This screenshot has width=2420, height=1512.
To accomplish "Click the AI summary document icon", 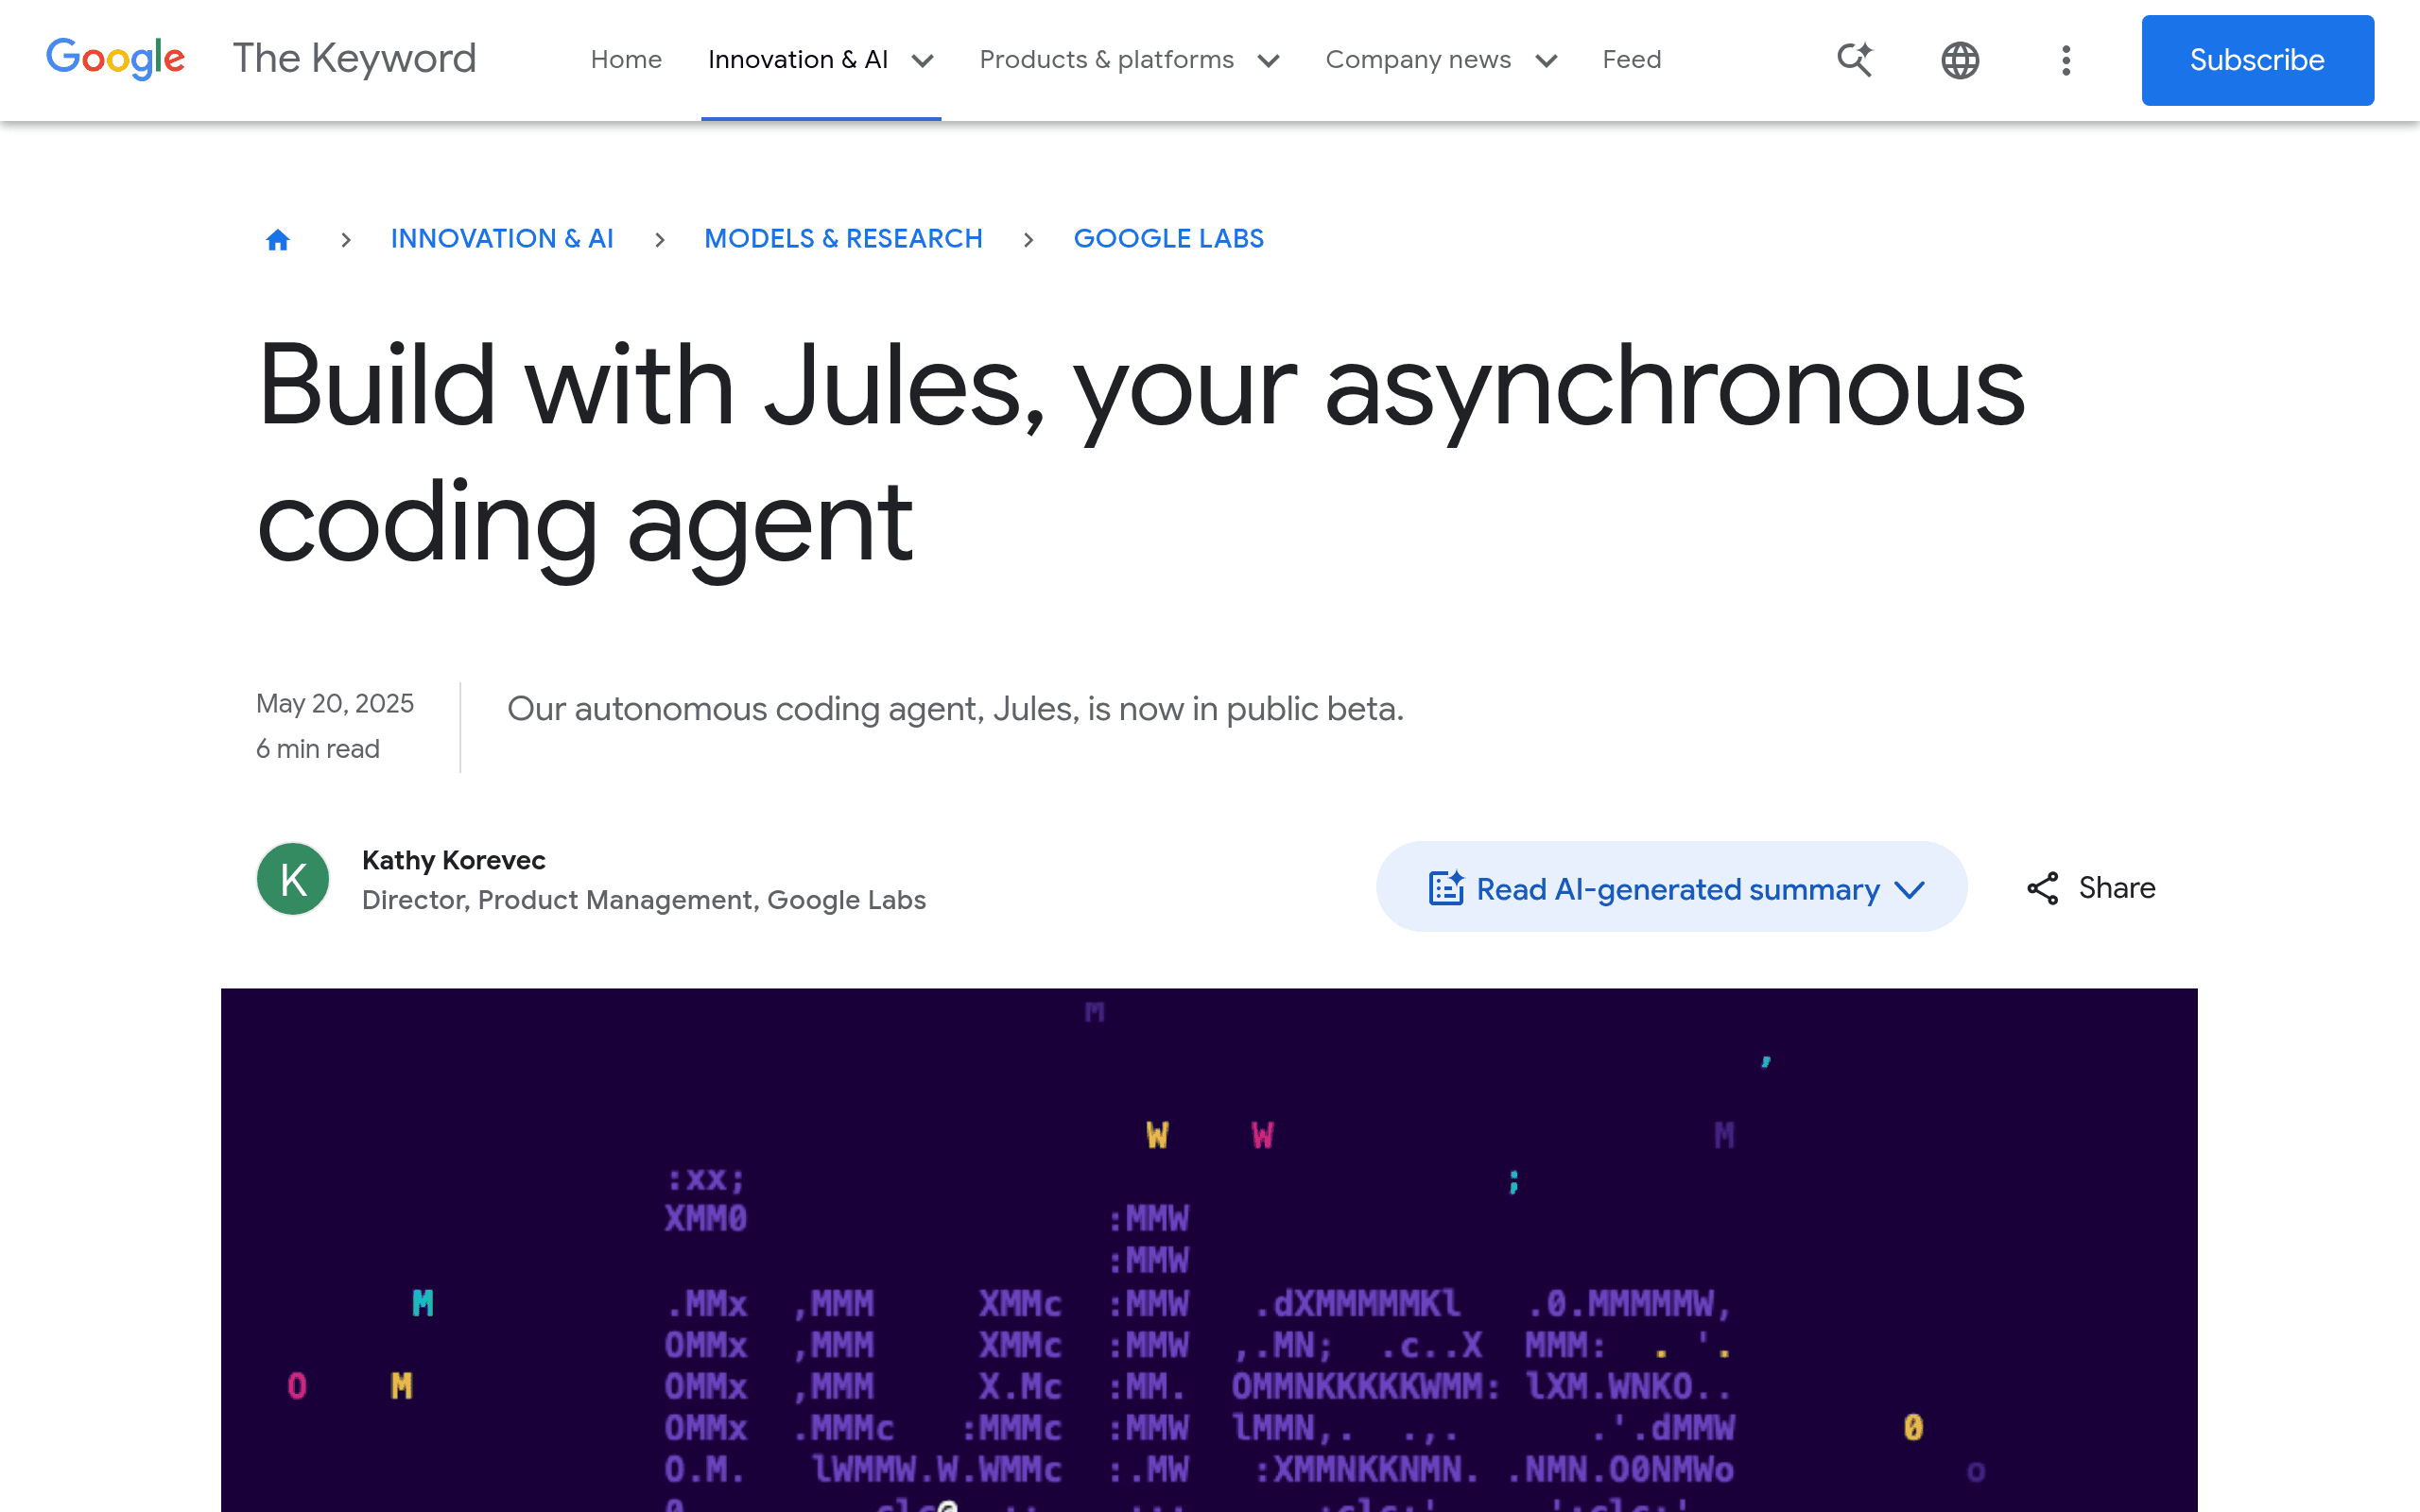I will click(1446, 888).
